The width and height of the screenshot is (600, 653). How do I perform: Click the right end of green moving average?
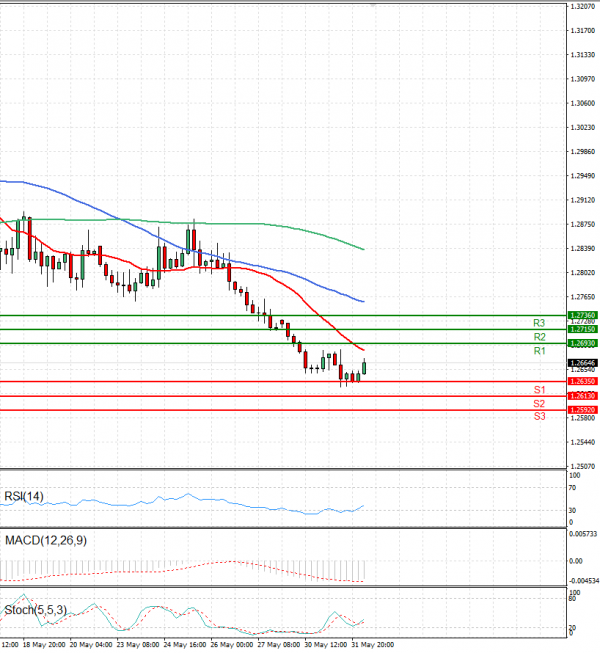click(x=362, y=249)
